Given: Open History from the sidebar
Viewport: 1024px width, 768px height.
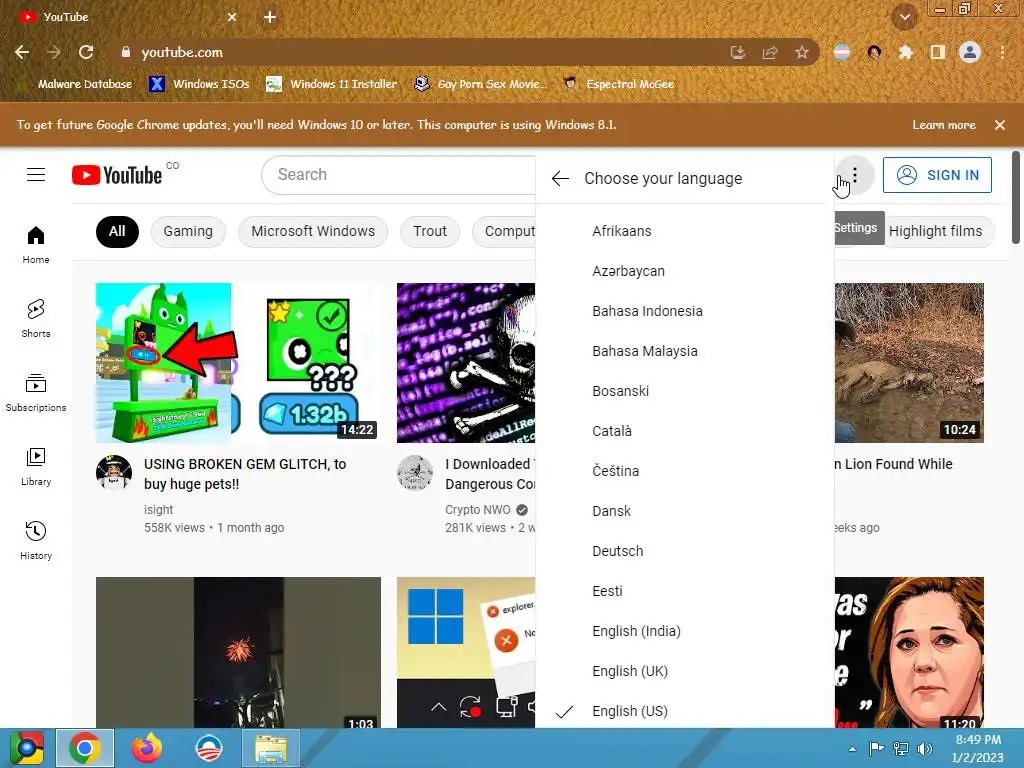Looking at the screenshot, I should (36, 540).
